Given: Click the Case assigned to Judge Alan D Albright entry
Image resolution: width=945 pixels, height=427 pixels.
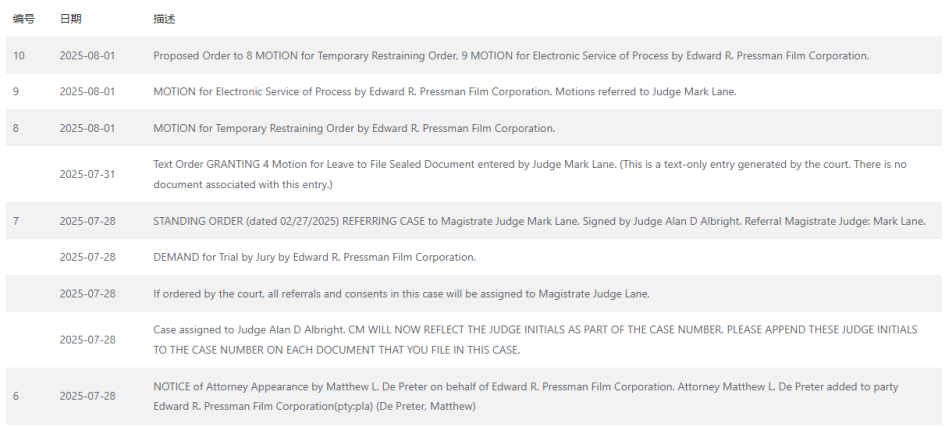Looking at the screenshot, I should [x=535, y=340].
